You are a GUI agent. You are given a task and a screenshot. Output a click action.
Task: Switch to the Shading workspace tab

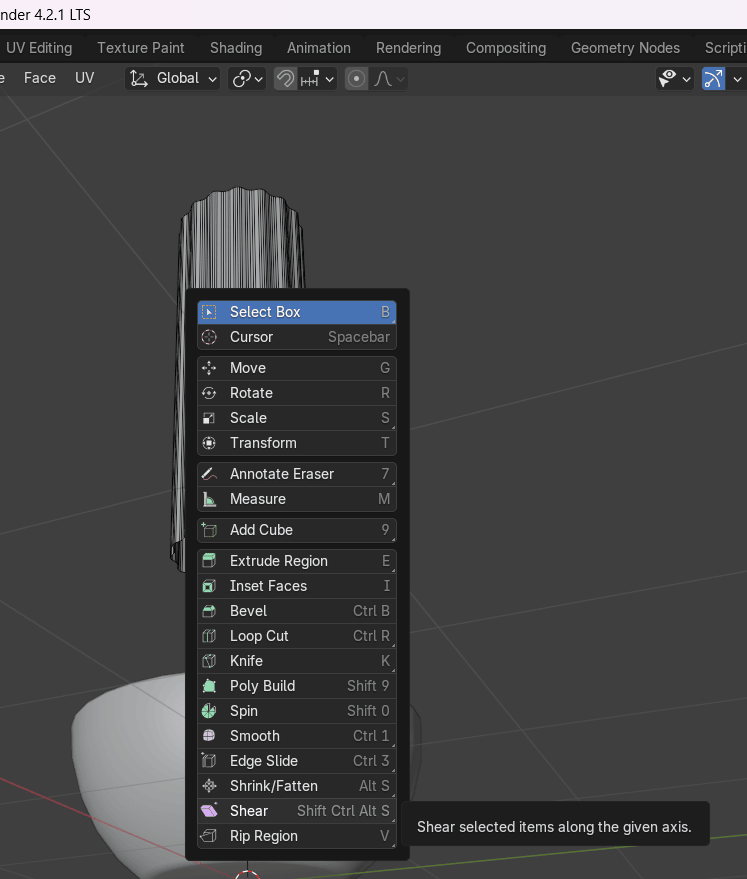[236, 48]
